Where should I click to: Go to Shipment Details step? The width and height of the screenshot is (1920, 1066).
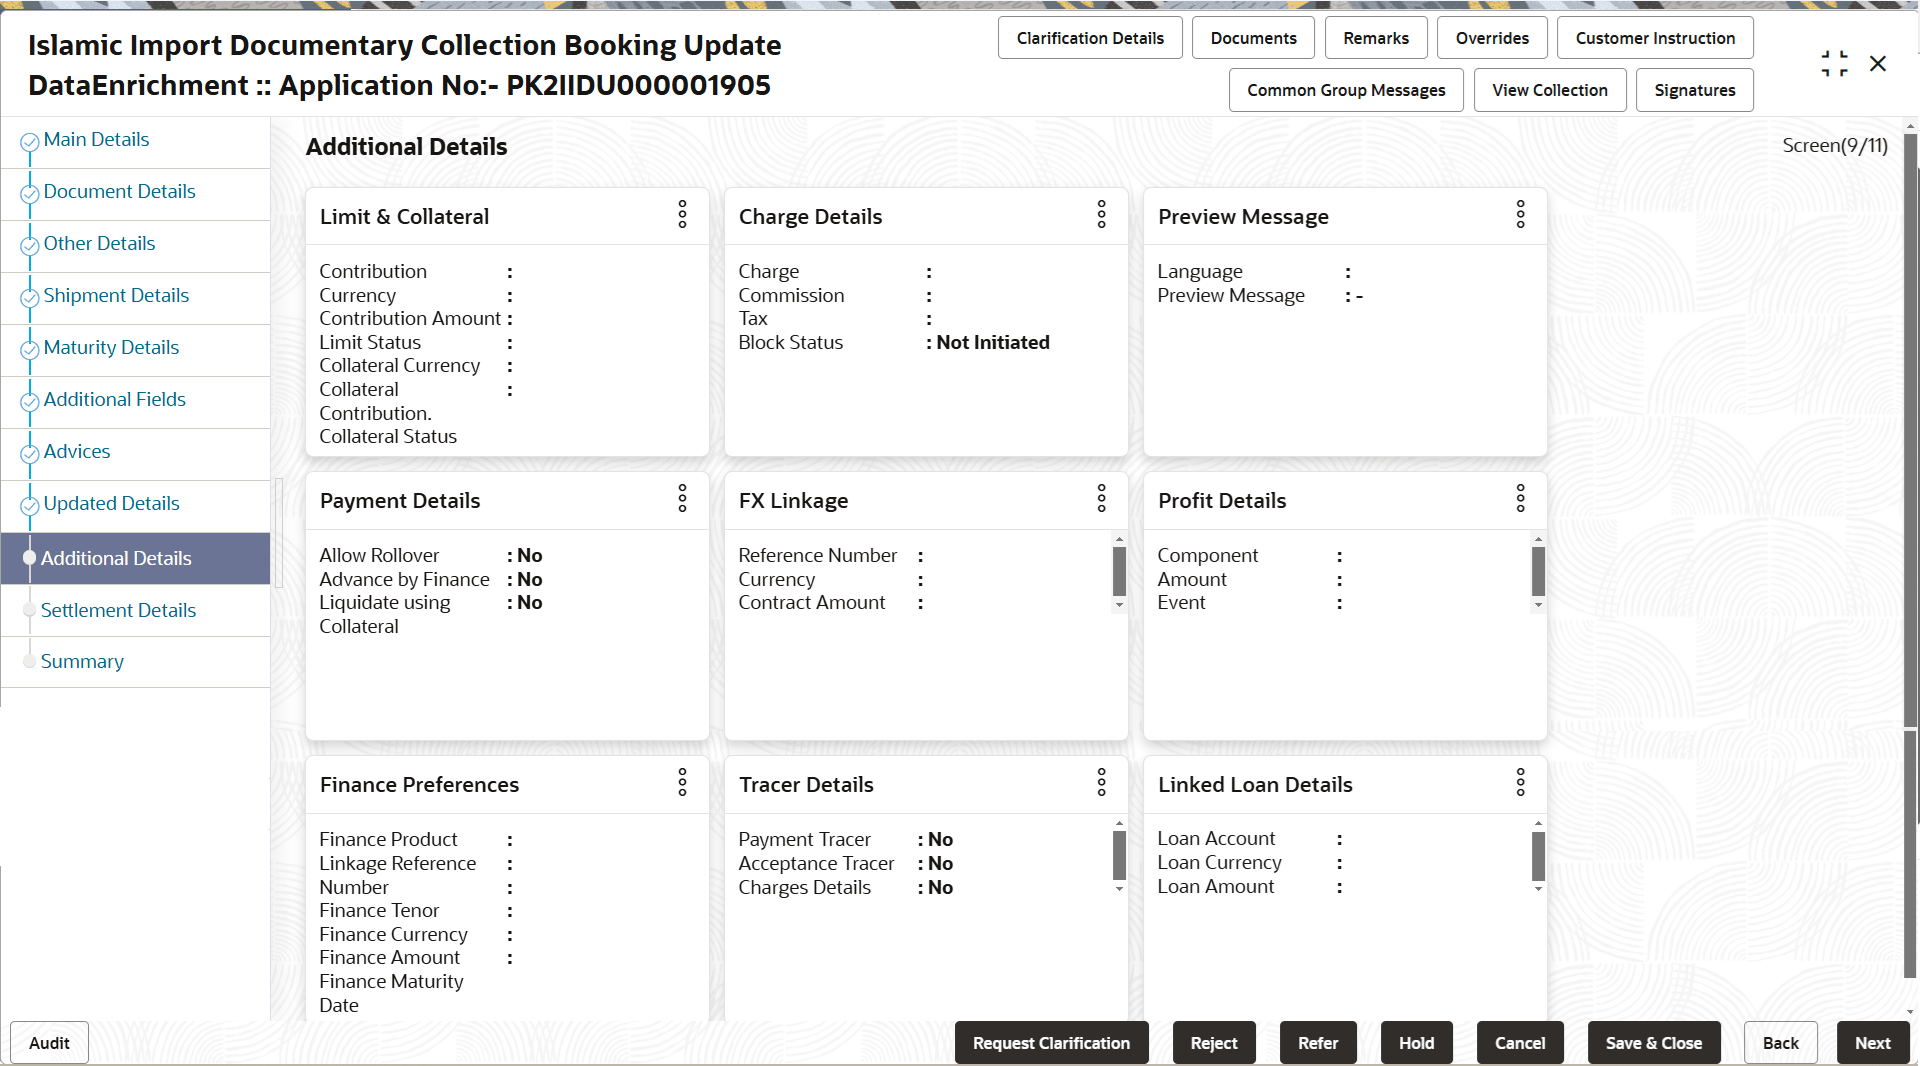tap(116, 296)
